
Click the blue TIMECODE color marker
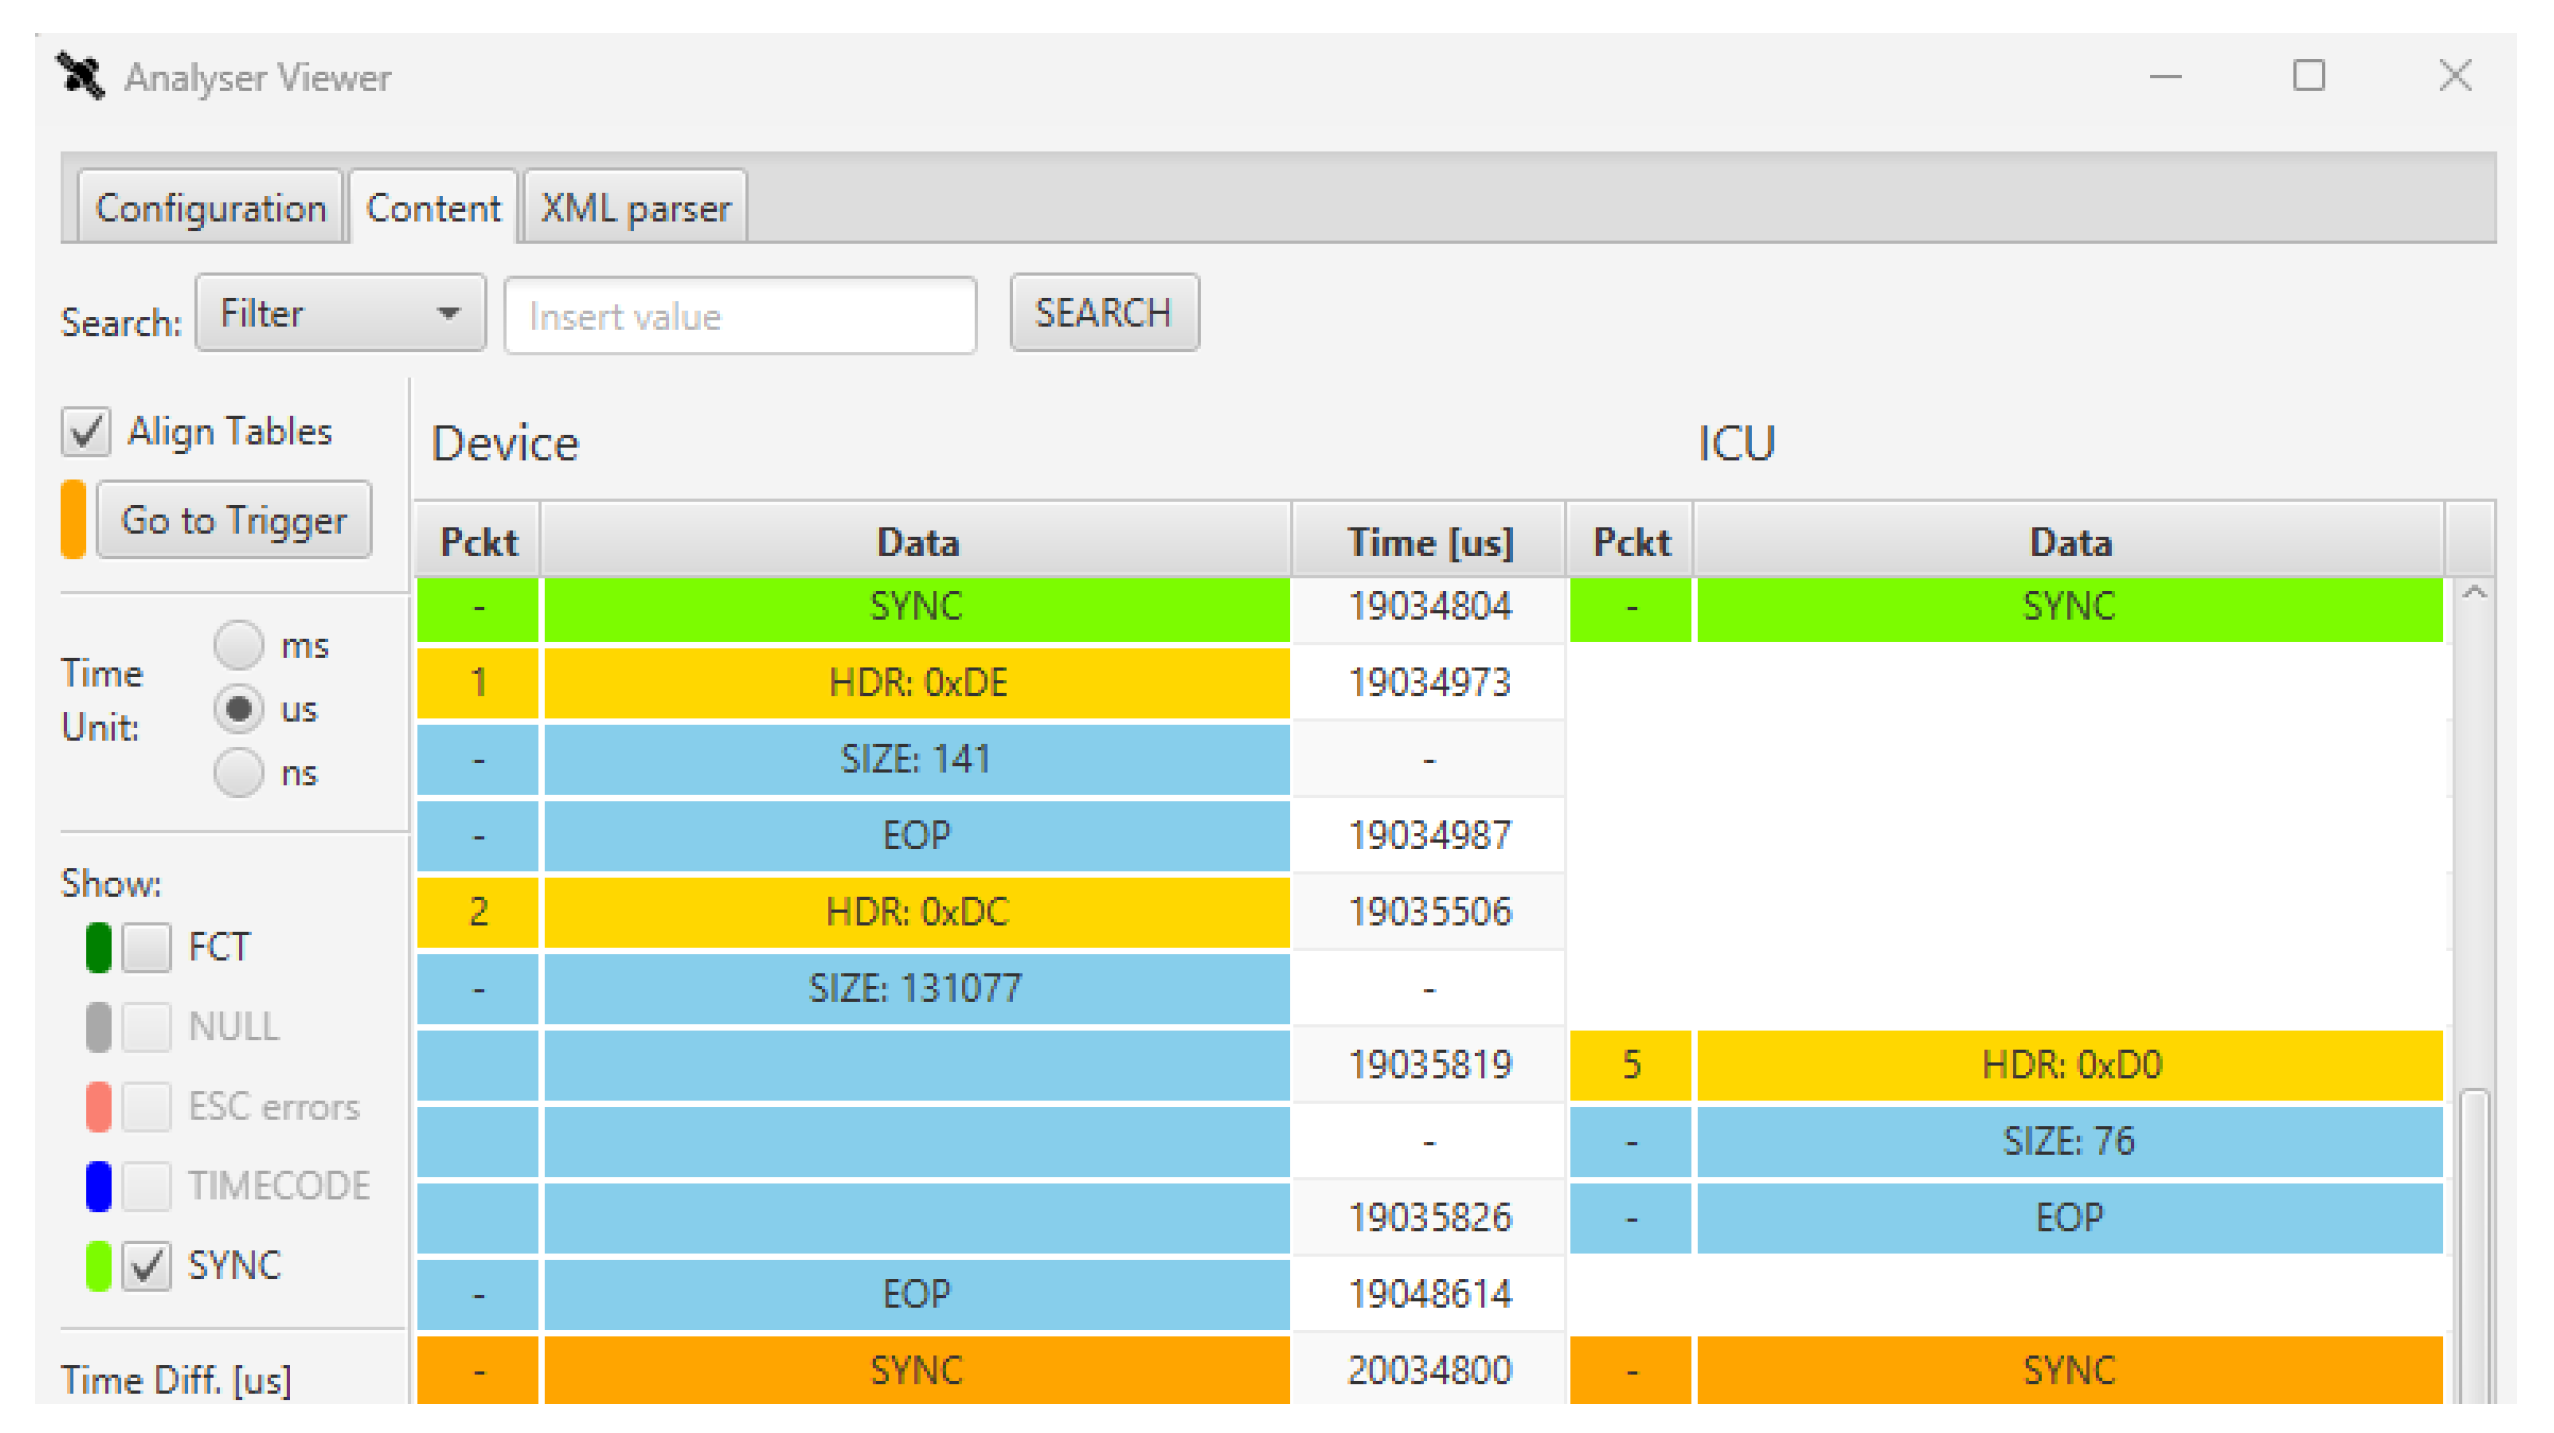(x=98, y=1185)
